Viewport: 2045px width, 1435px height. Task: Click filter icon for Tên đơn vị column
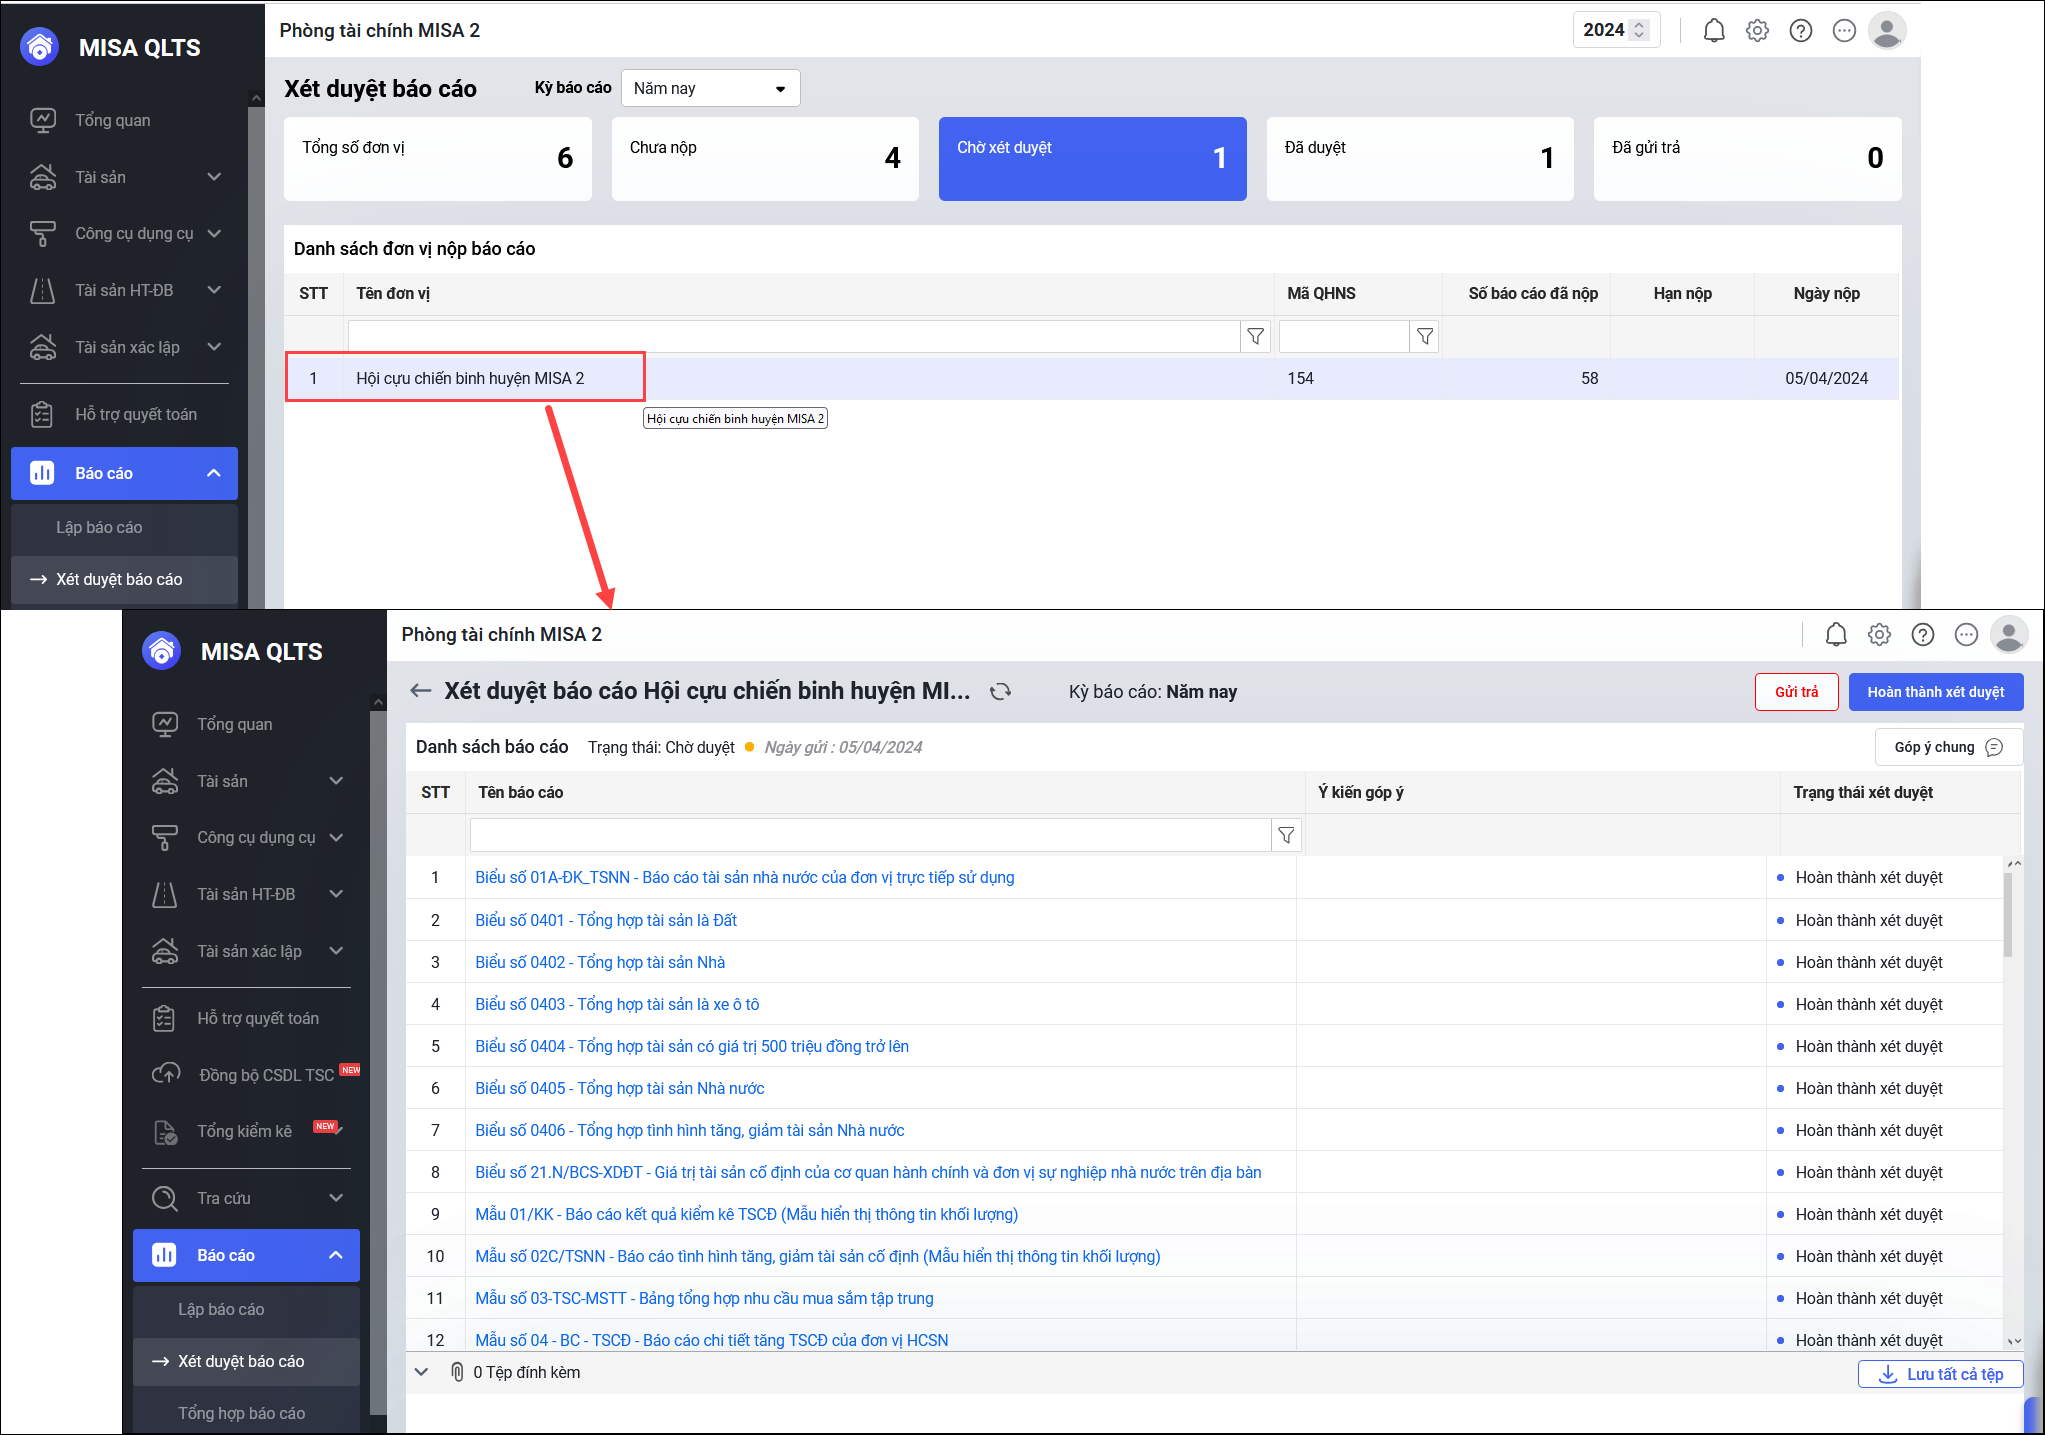point(1255,337)
